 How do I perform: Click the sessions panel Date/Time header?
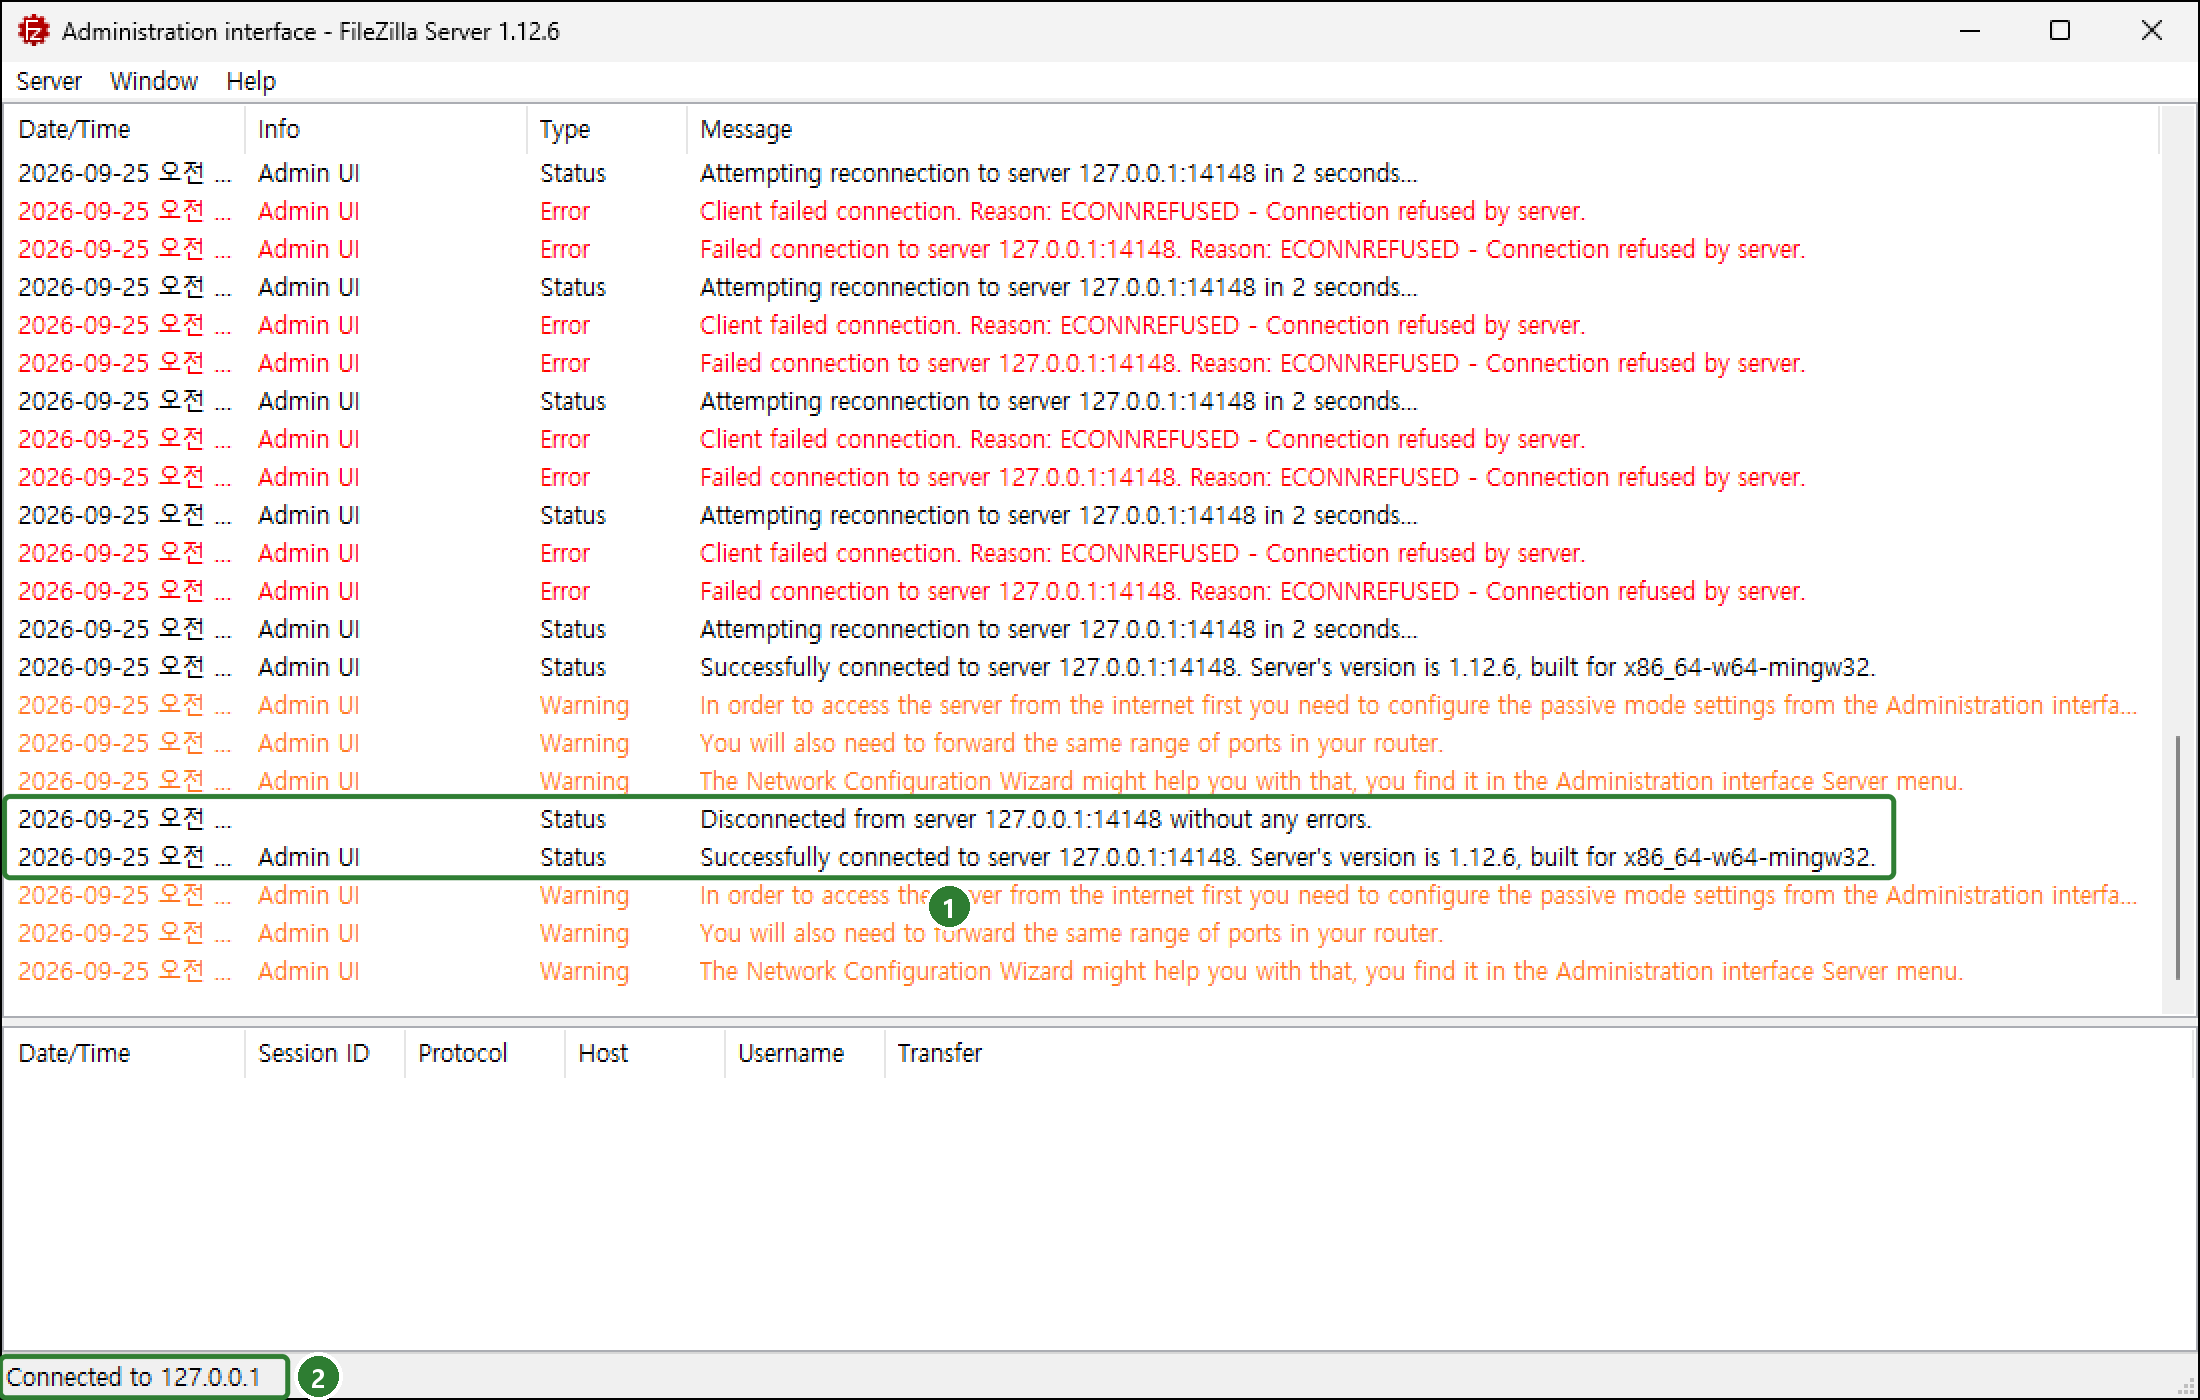(x=124, y=1053)
